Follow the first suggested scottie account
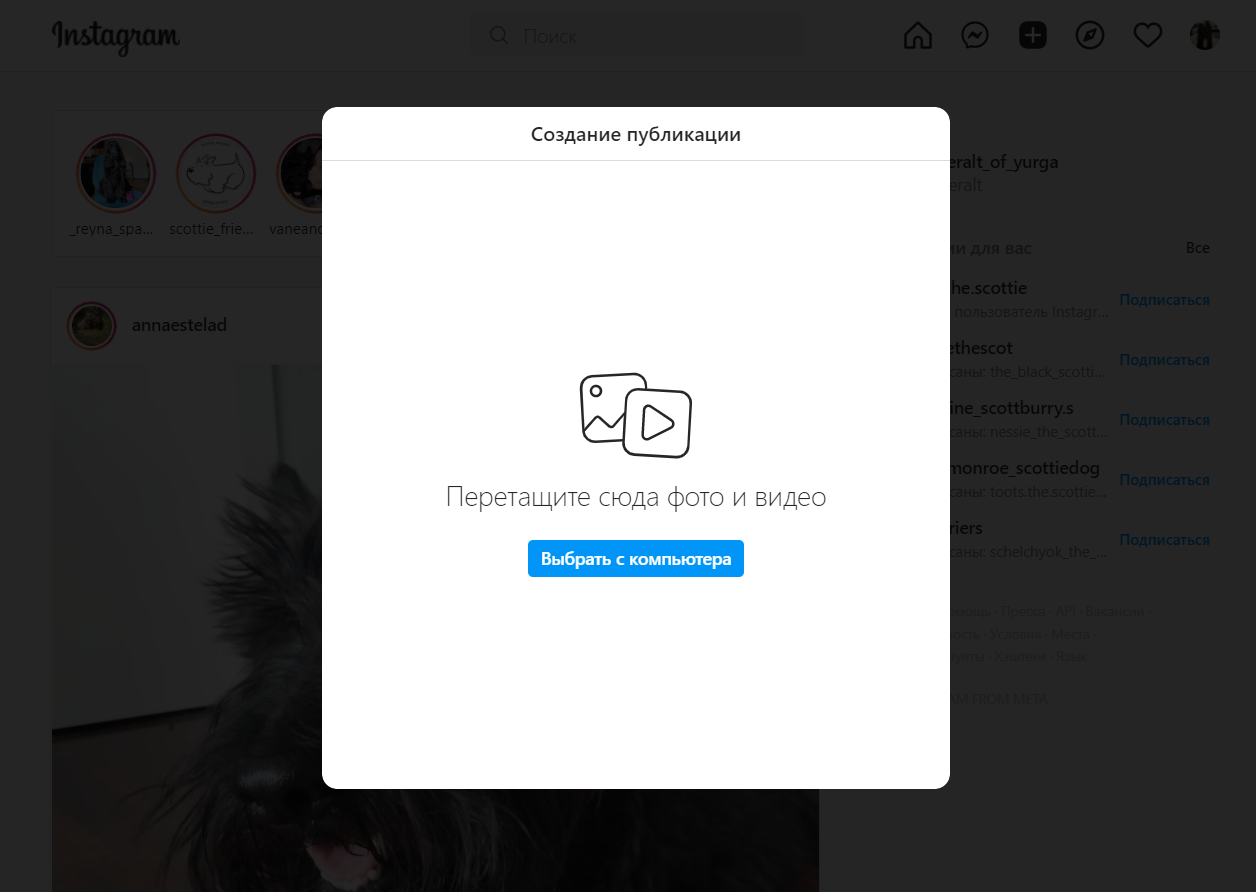1256x892 pixels. [x=1164, y=300]
